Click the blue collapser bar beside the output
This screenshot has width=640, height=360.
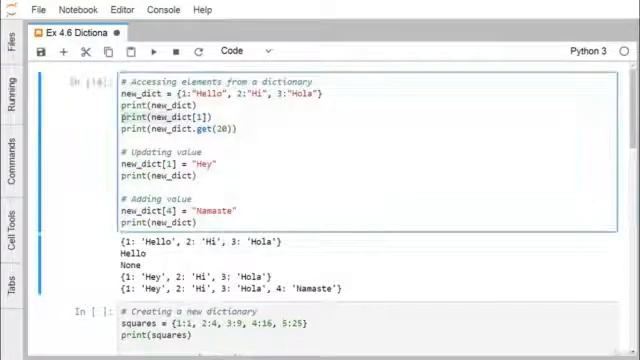40,264
